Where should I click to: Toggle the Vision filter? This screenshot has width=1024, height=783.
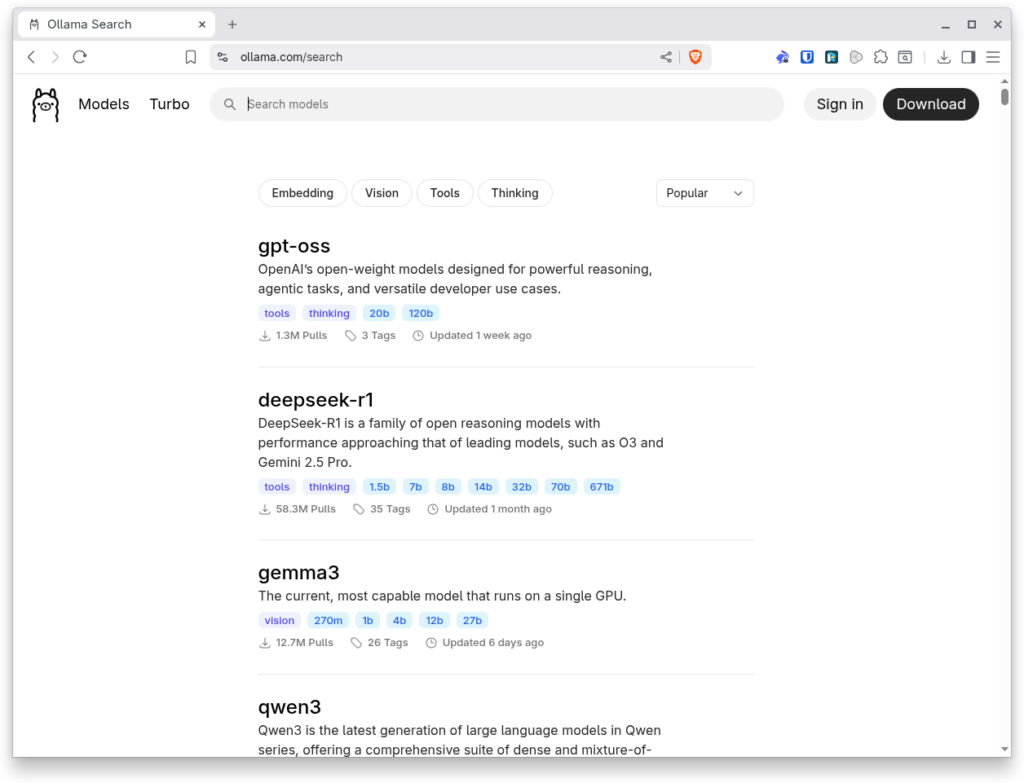coord(381,193)
